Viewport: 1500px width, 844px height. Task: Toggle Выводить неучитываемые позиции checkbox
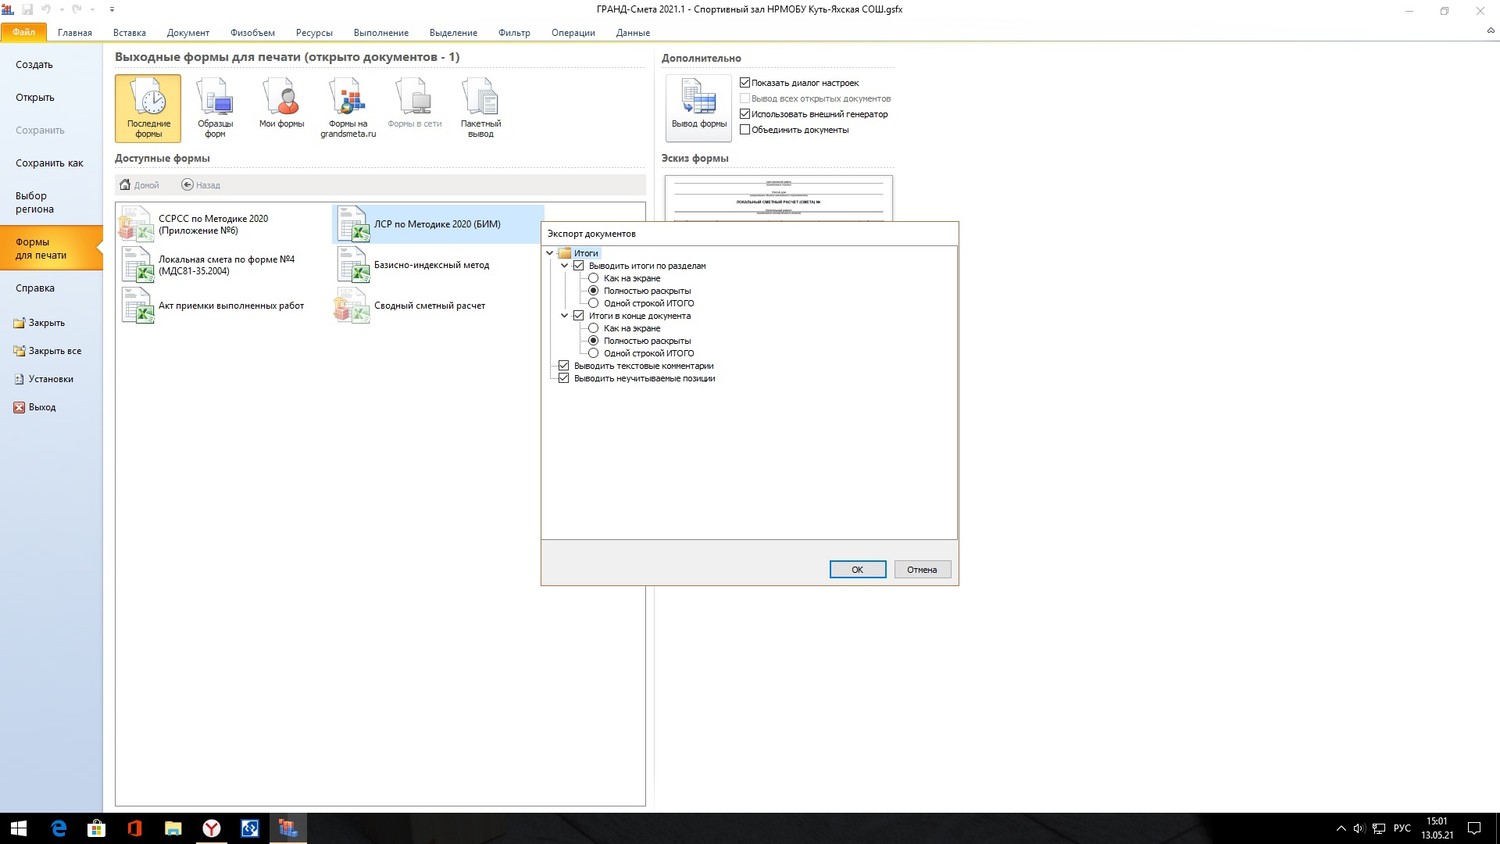click(564, 378)
